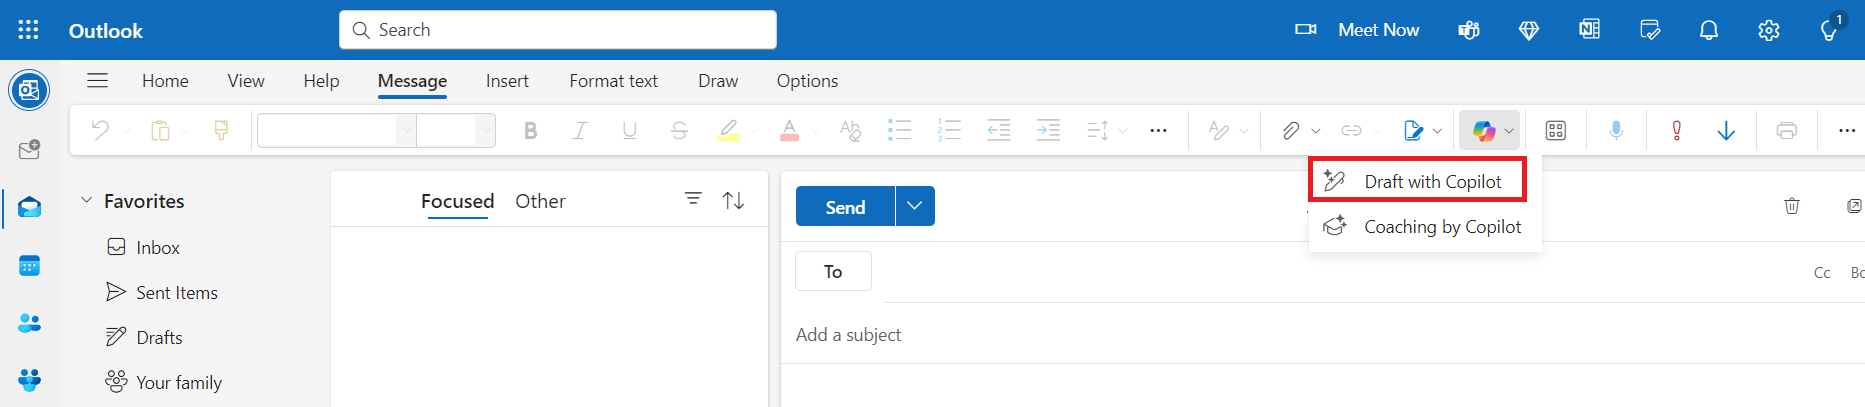Expand the Send options arrow
The height and width of the screenshot is (407, 1865).
pyautogui.click(x=915, y=206)
